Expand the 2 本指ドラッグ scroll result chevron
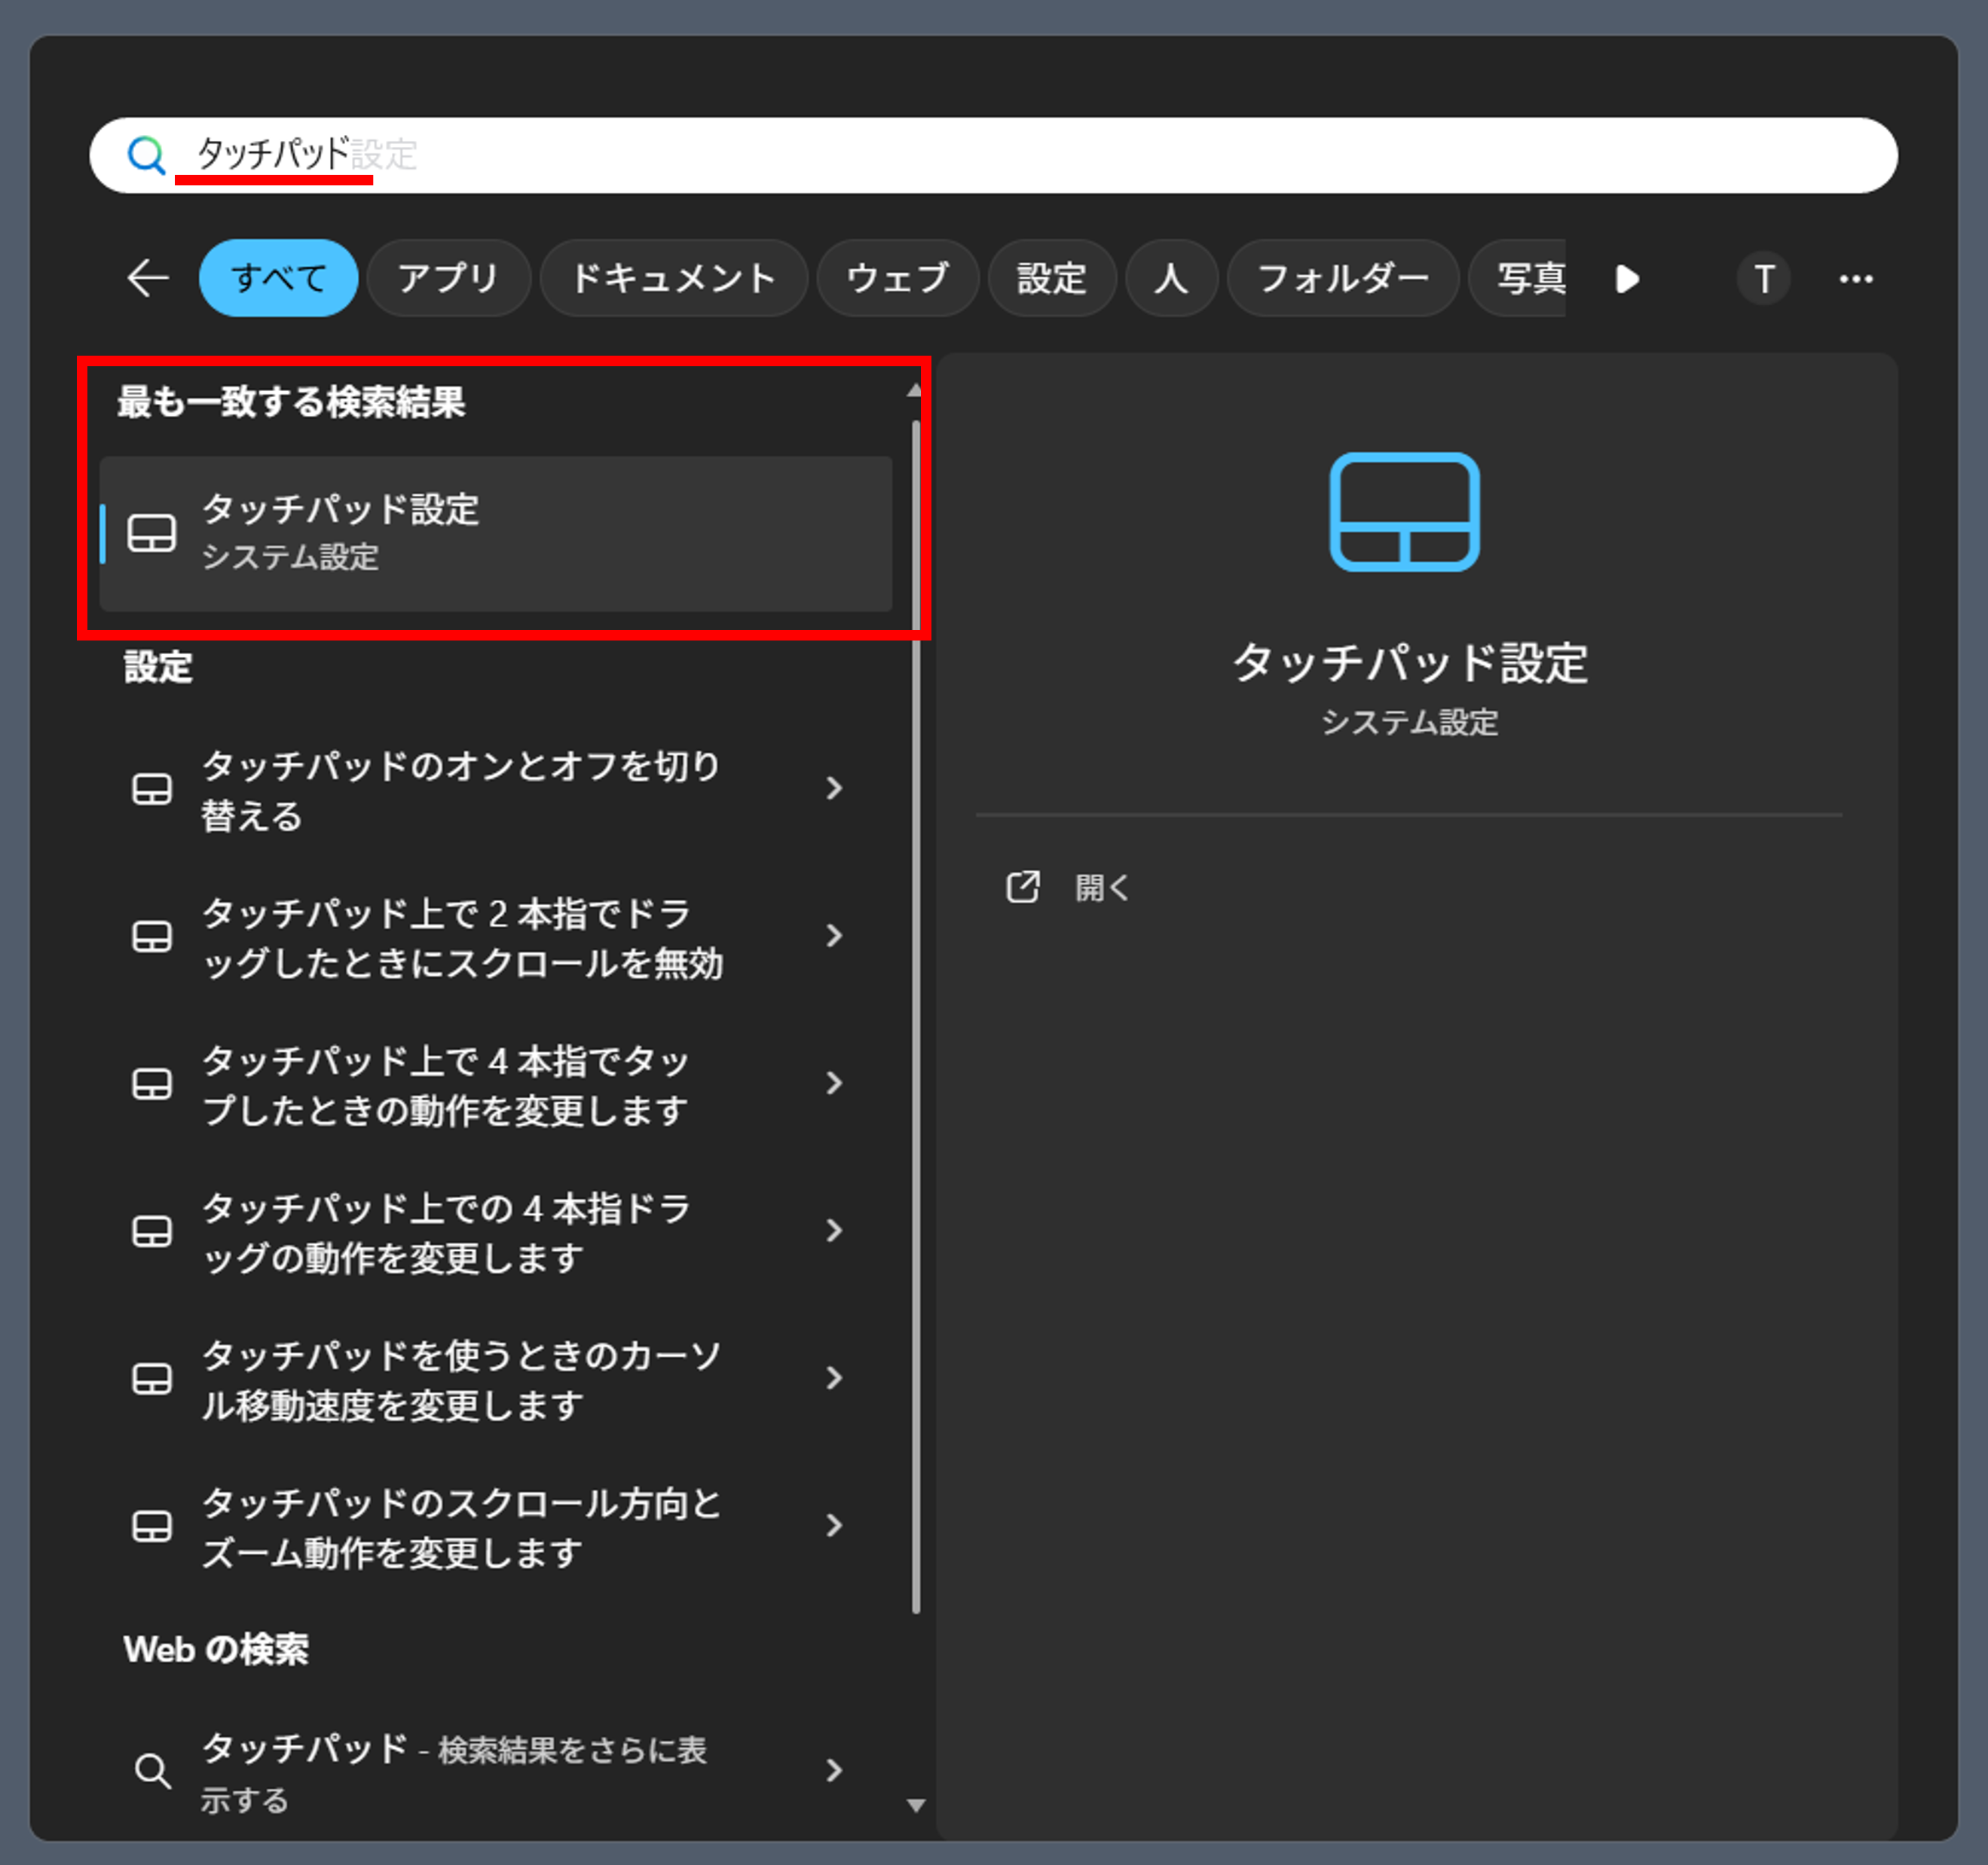 (x=834, y=936)
